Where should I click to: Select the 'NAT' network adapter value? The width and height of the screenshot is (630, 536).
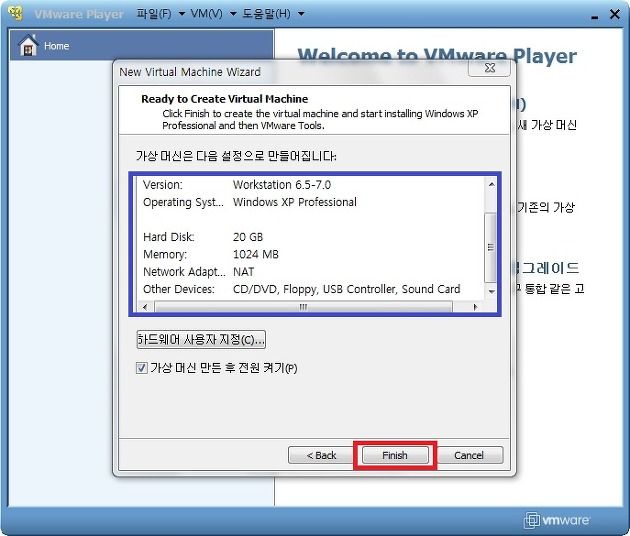click(243, 272)
